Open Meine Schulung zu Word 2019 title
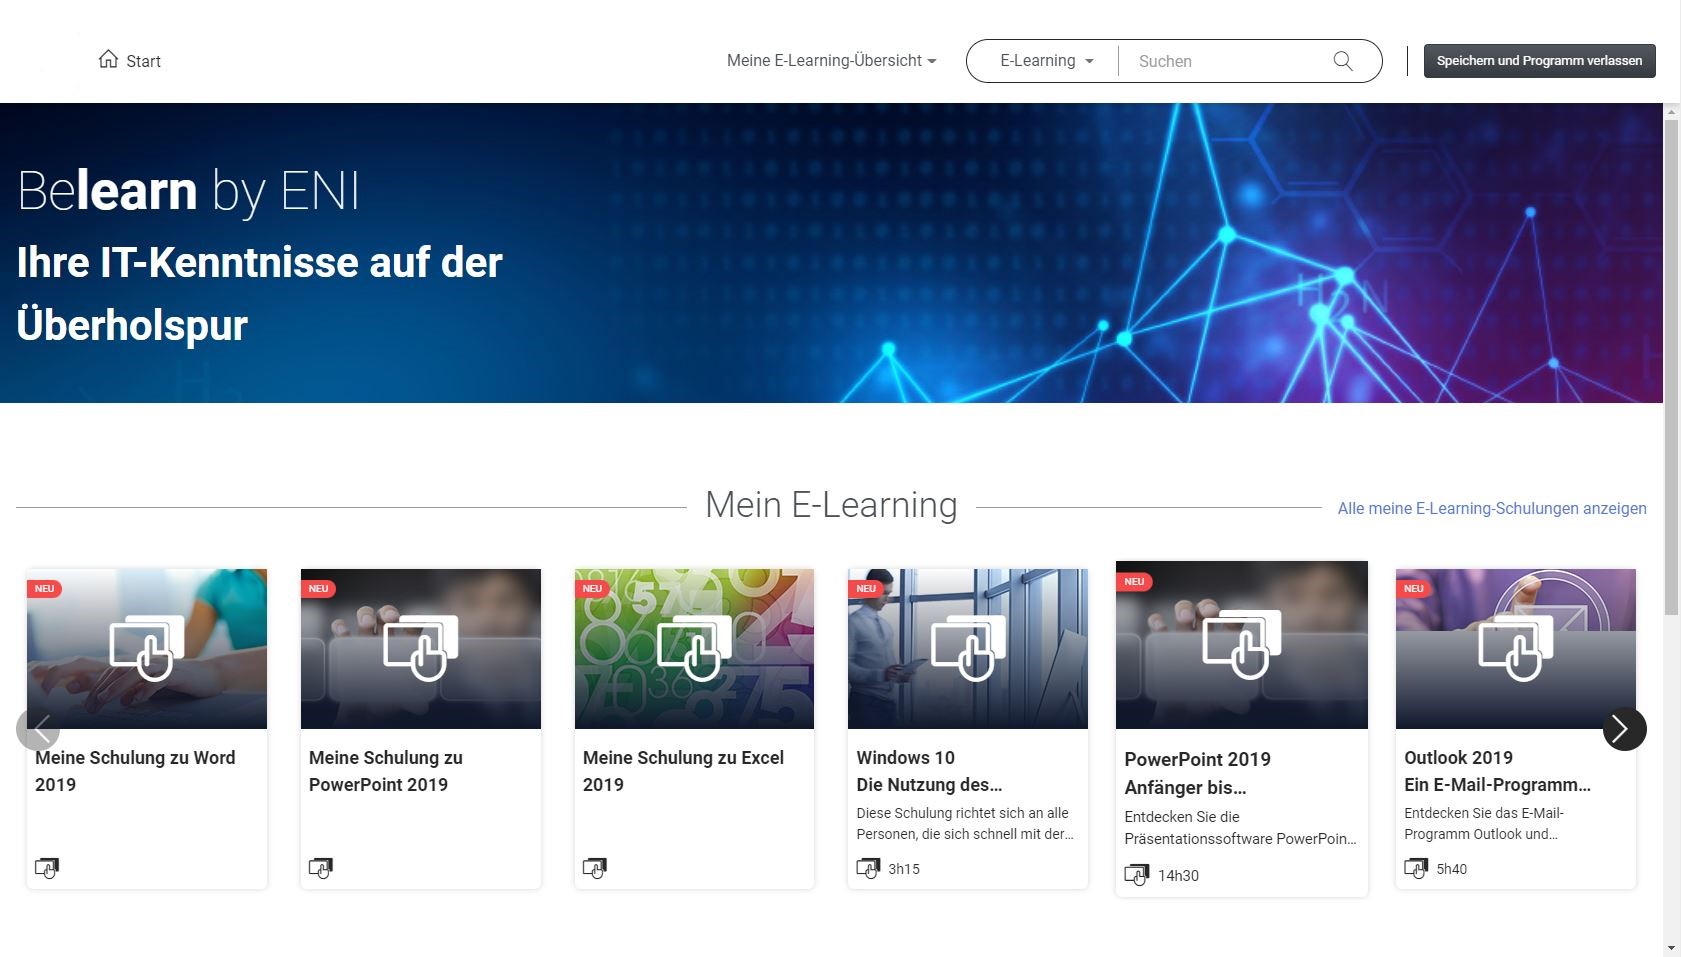 click(135, 771)
